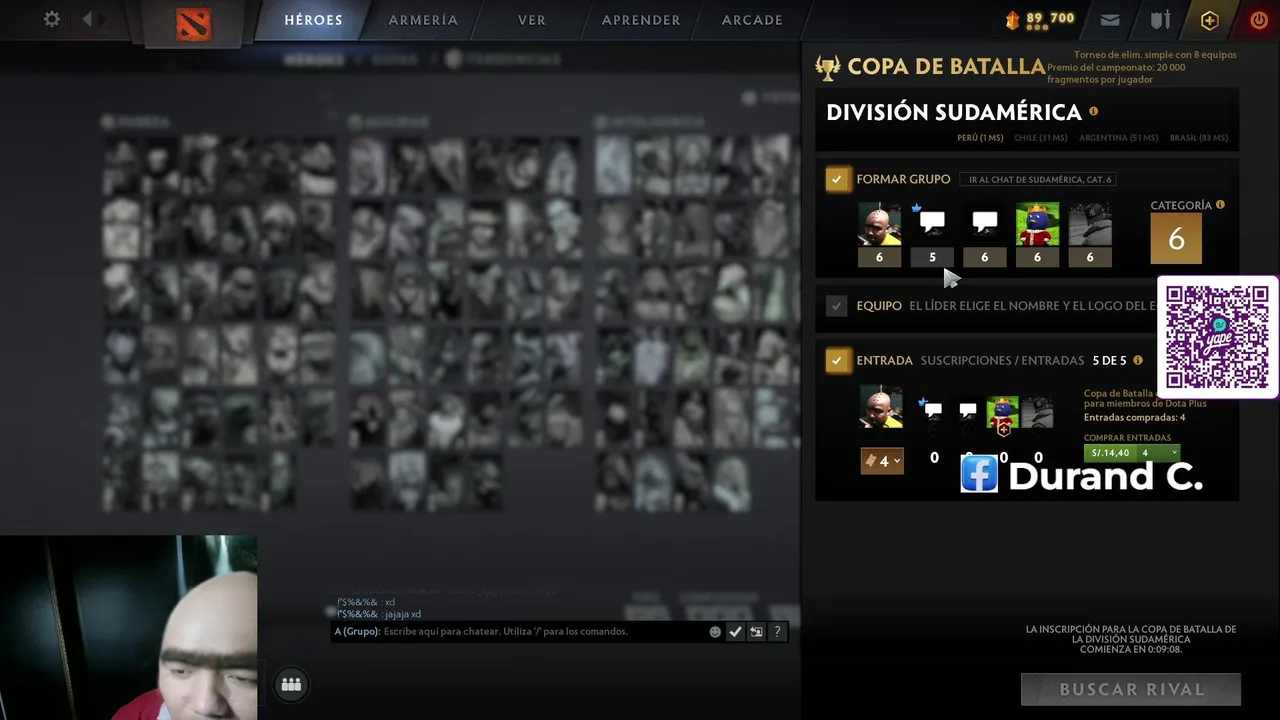Toggle the Formar Grupo checkbox
This screenshot has height=720, width=1280.
click(x=837, y=179)
